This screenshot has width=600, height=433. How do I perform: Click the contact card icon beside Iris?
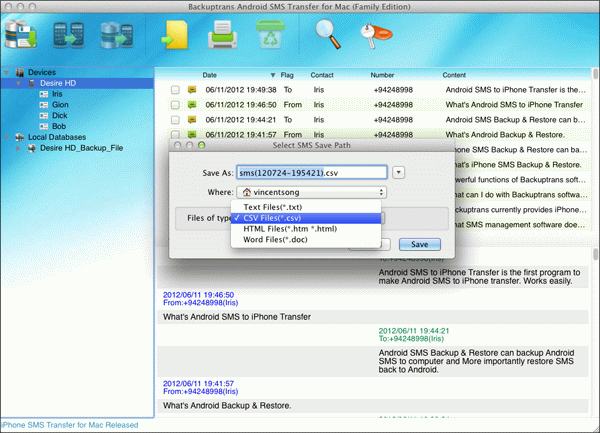[44, 94]
